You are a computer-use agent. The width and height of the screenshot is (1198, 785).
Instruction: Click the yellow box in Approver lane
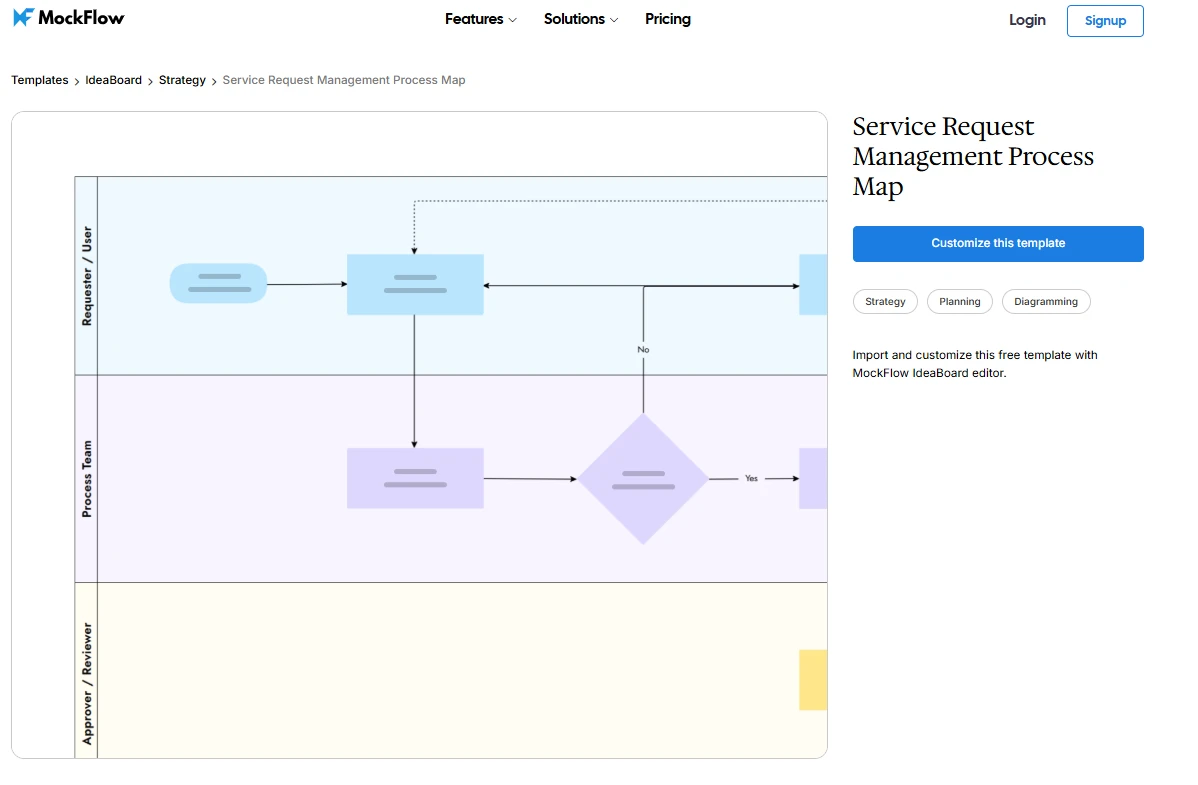813,680
